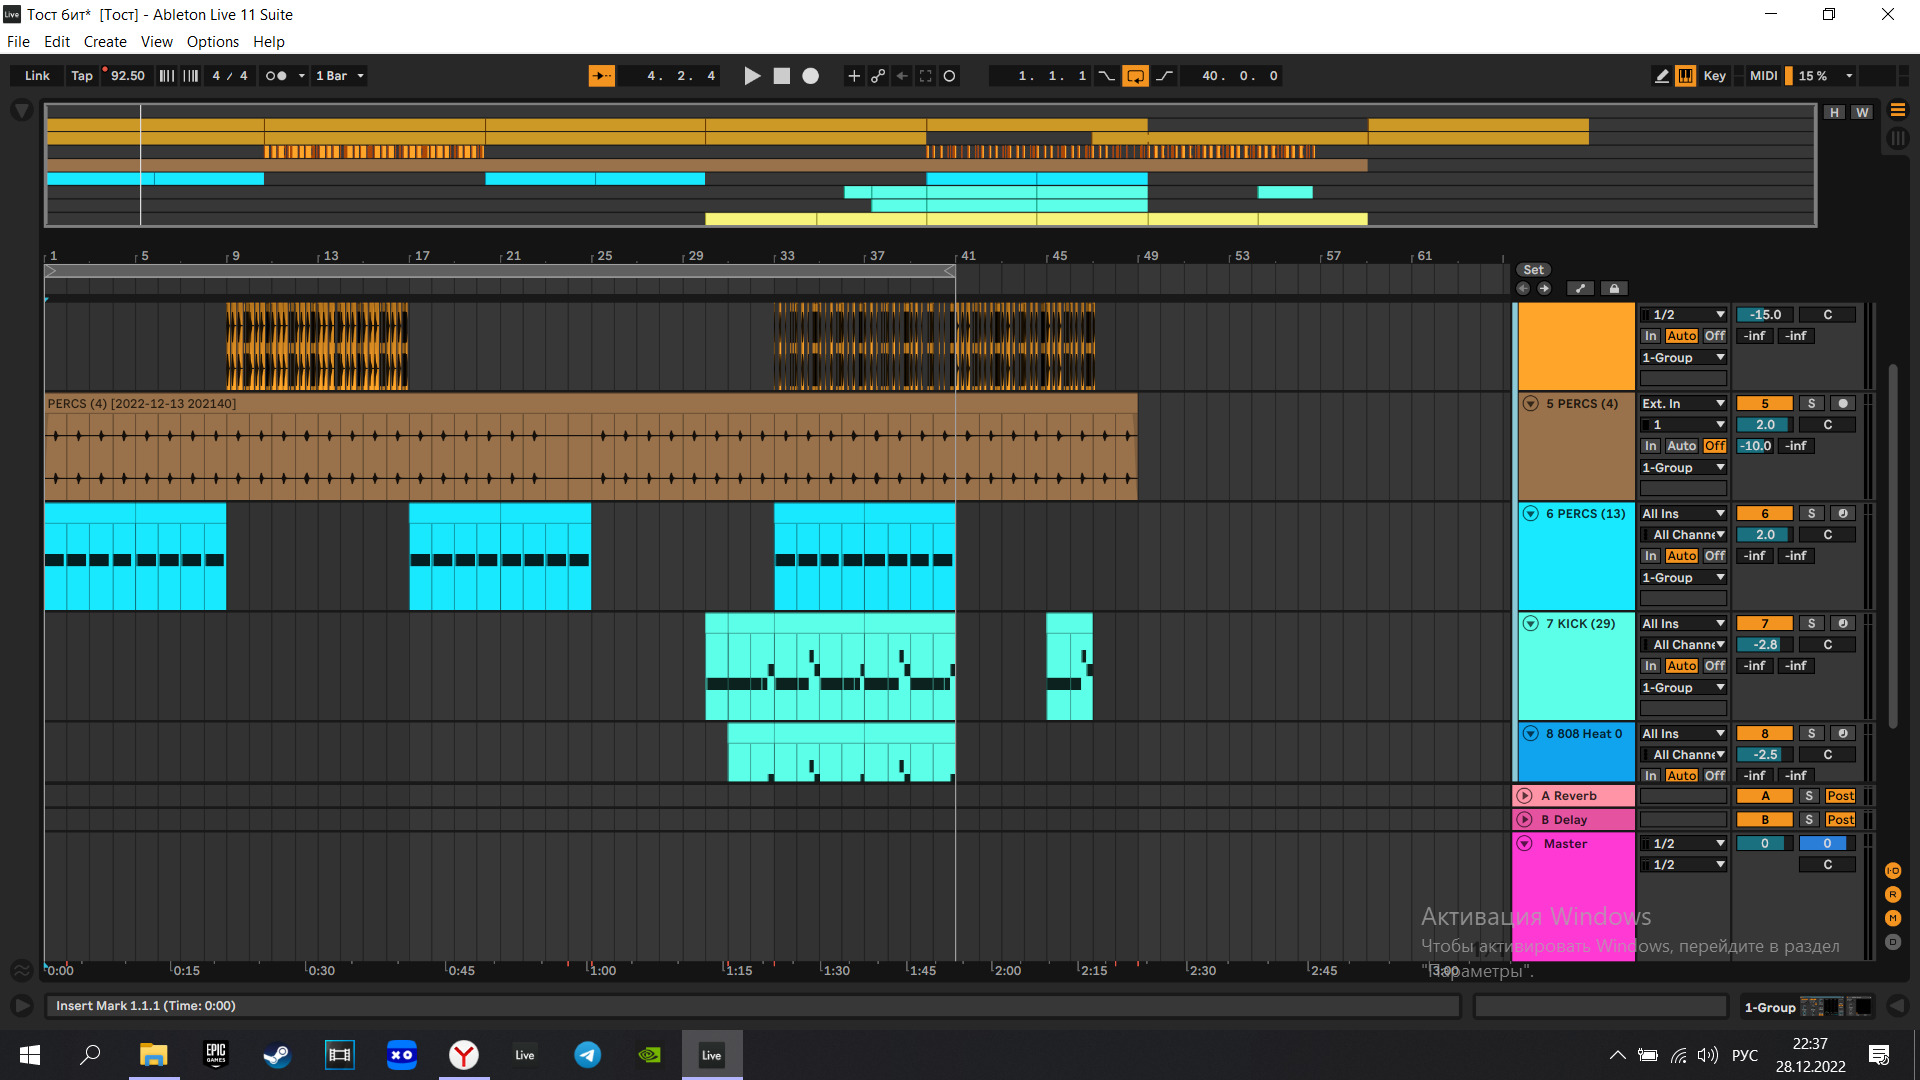
Task: Show the browser with the triangle toggle
Action: [x=21, y=110]
